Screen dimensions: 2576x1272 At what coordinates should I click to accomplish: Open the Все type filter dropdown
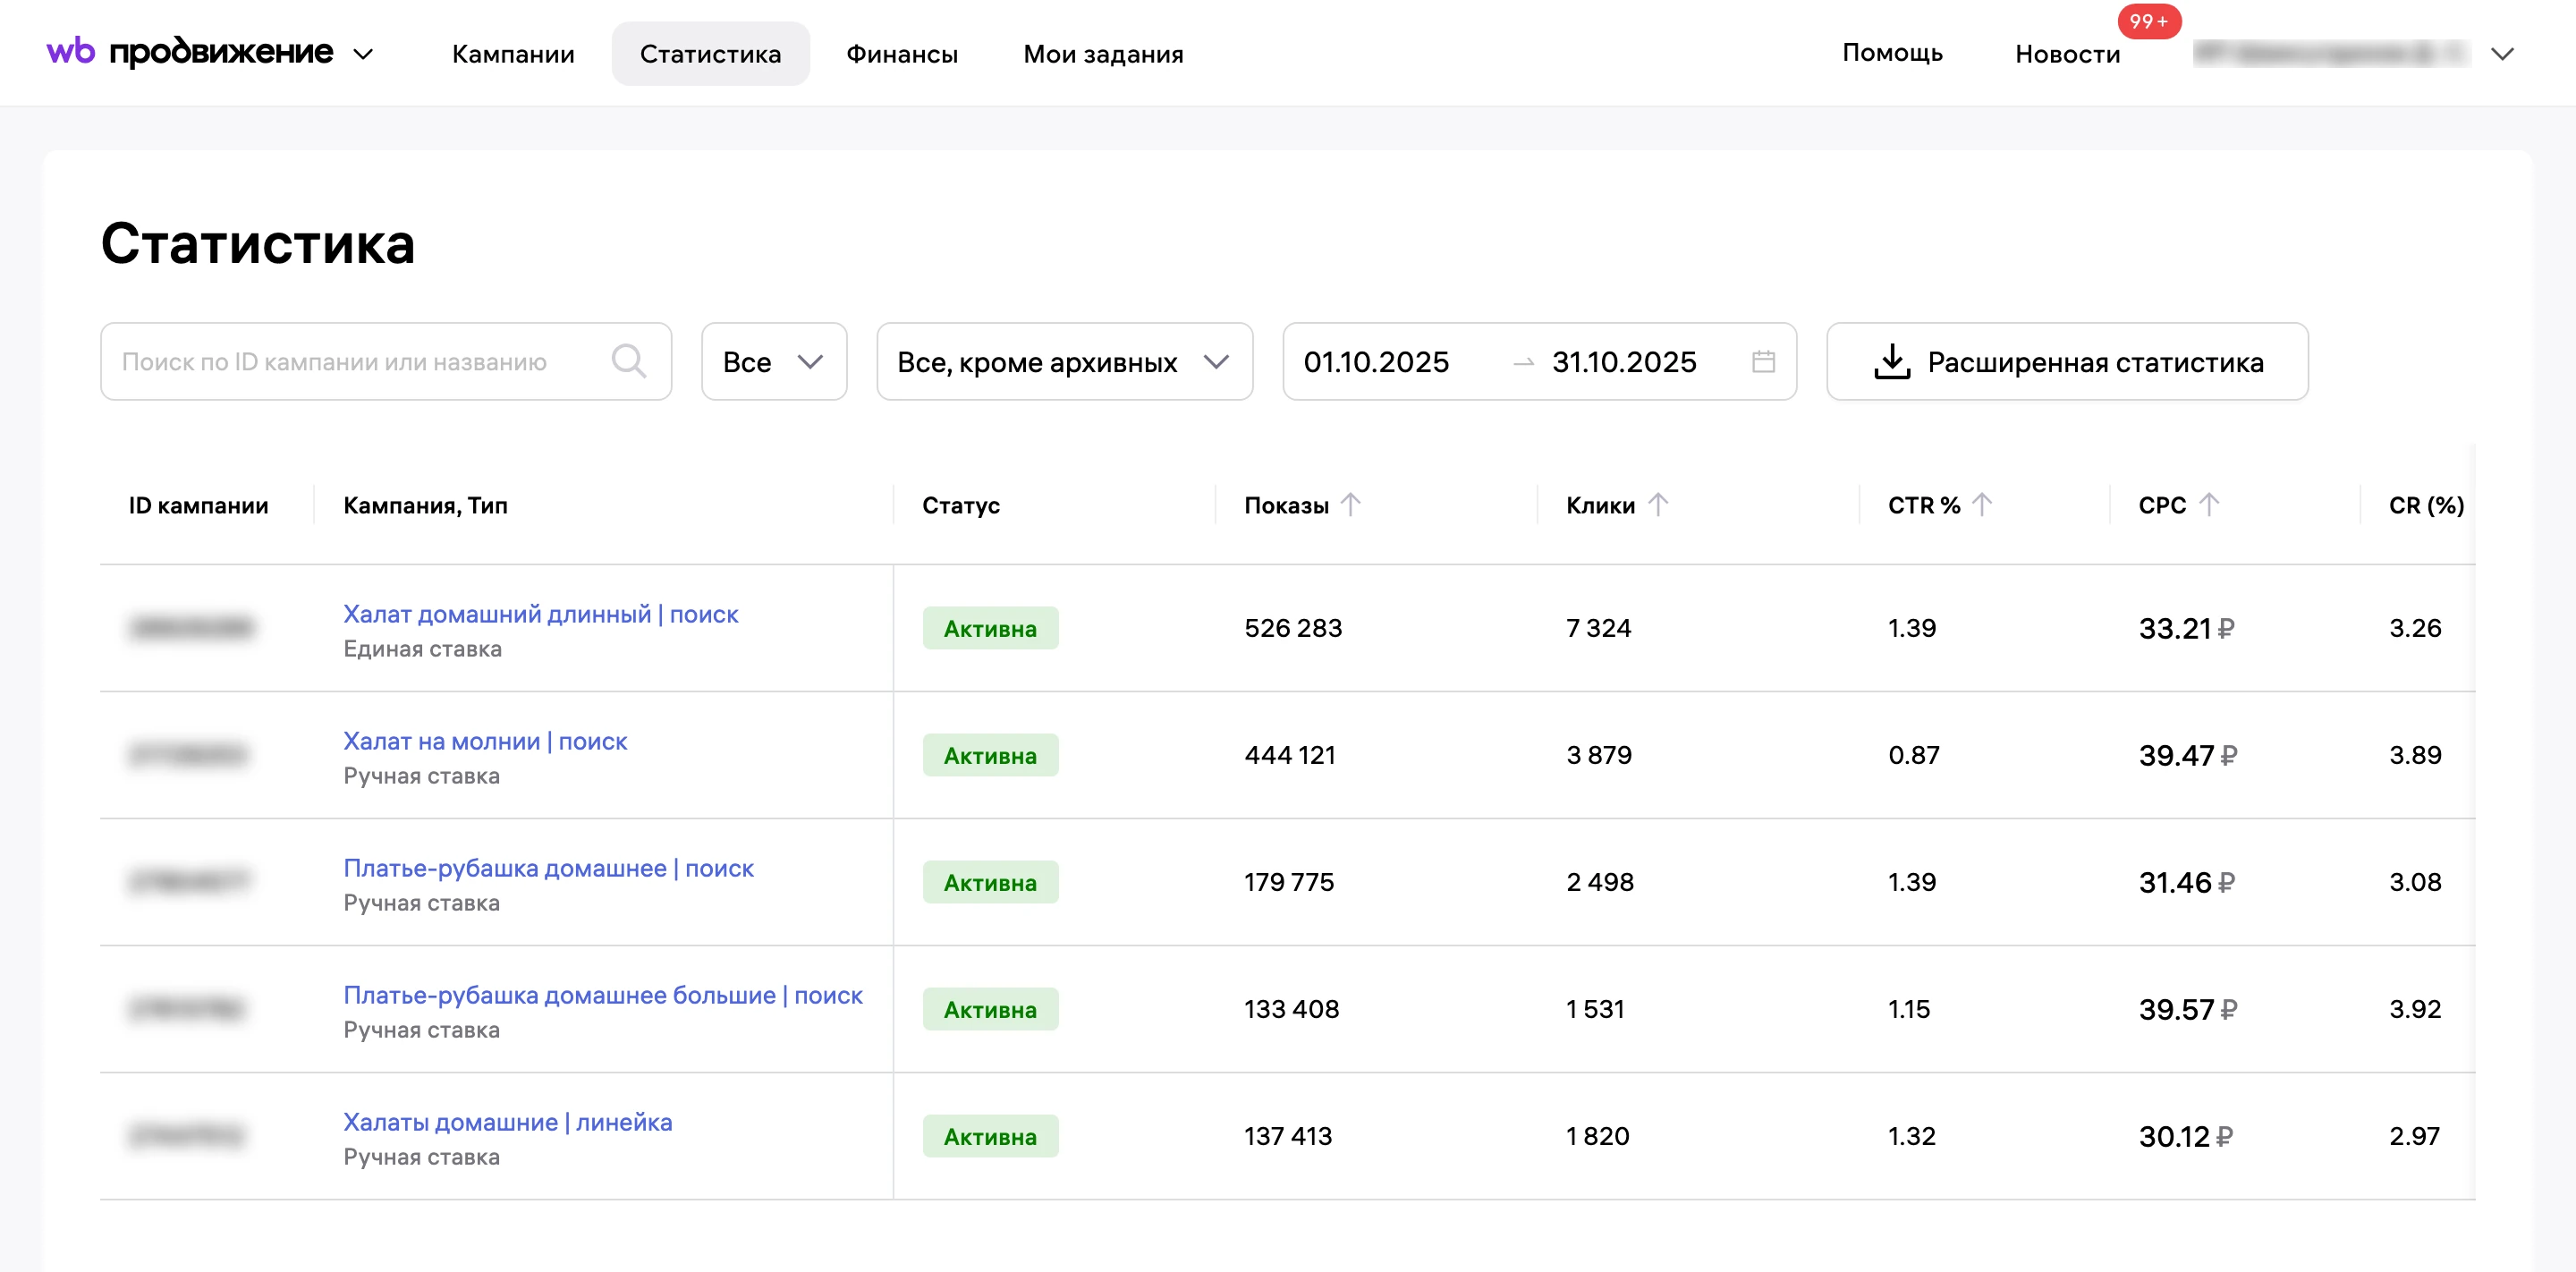[774, 361]
